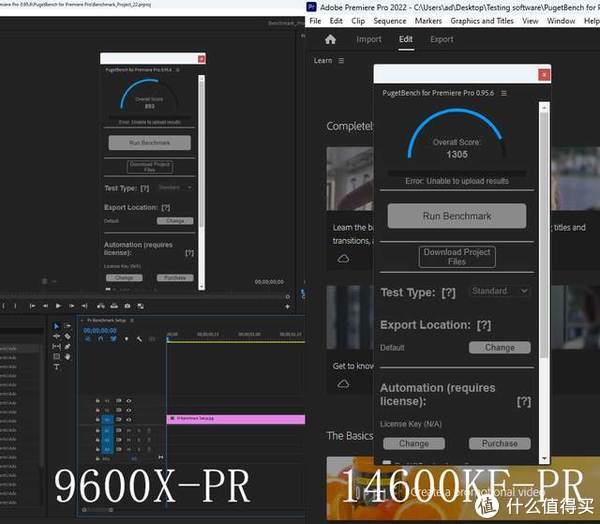The image size is (600, 524).
Task: Click Step Forward 1 Frame button
Action: [x=72, y=306]
